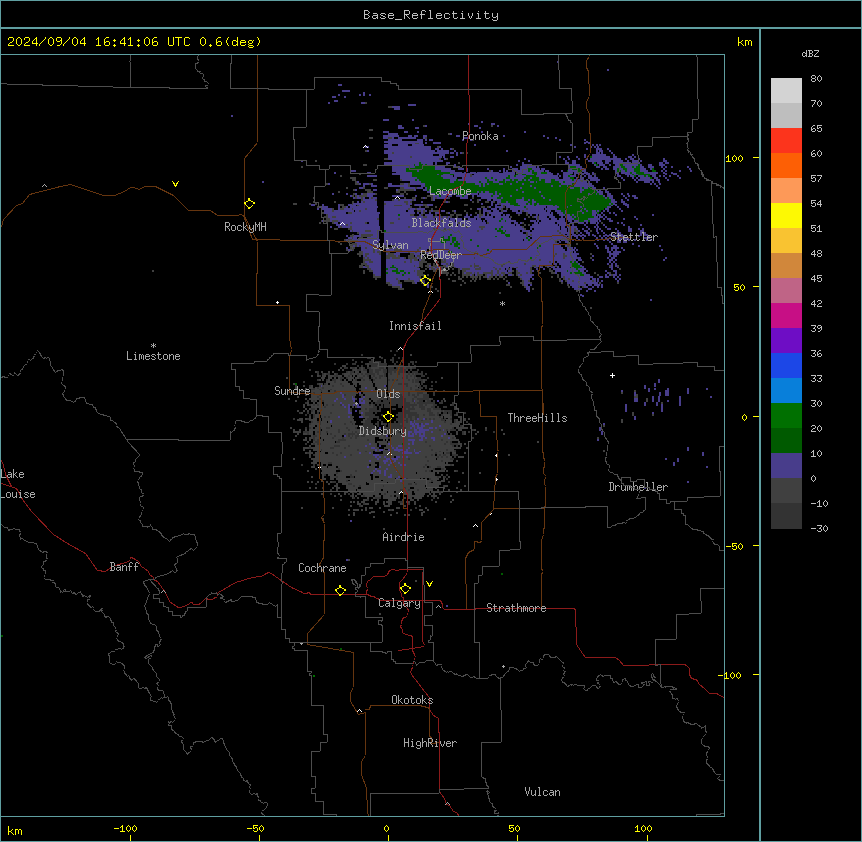Click the Blackfalds city label

tap(441, 223)
